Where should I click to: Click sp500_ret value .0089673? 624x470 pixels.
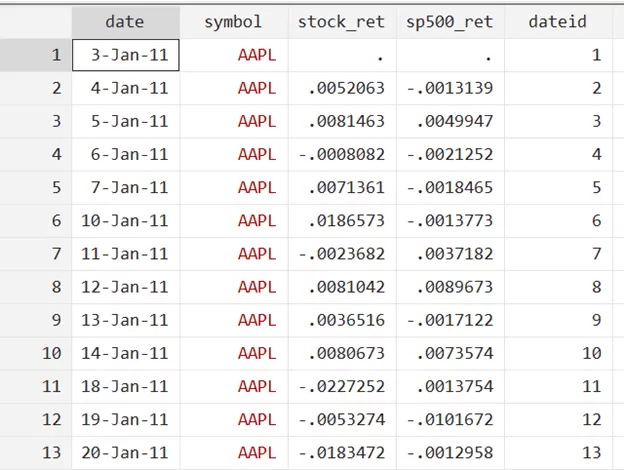click(x=450, y=287)
